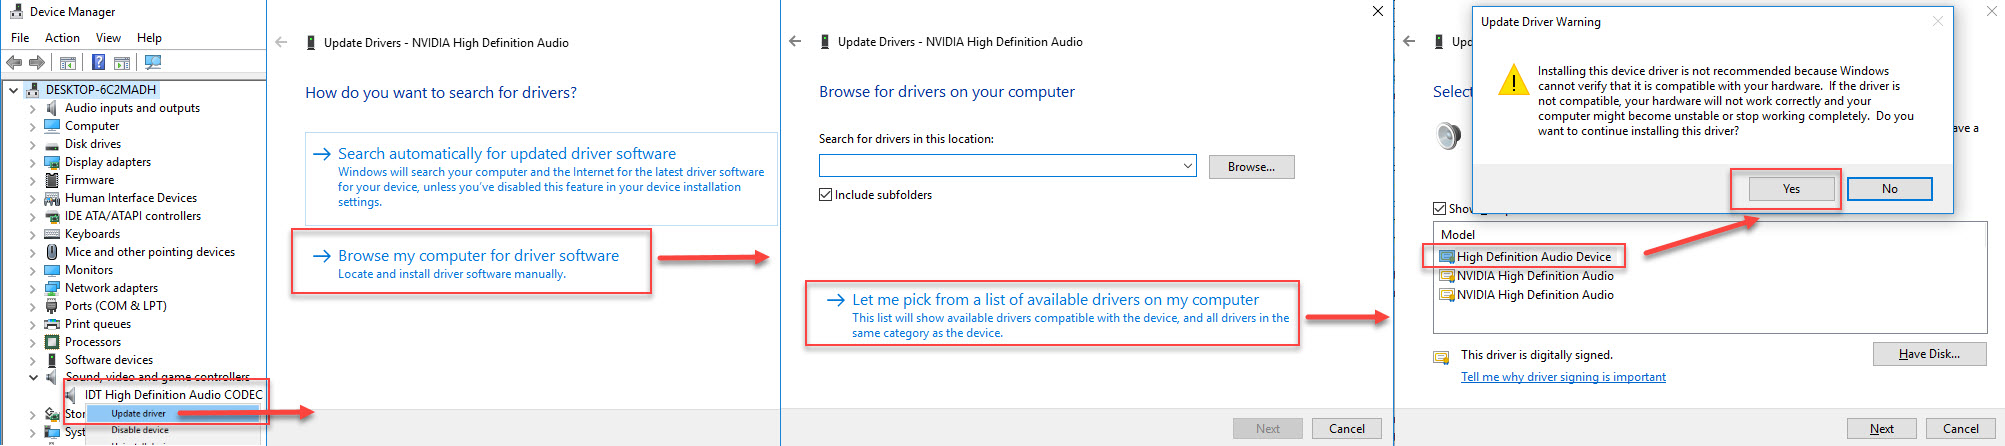Click the Firmware category icon

pyautogui.click(x=52, y=180)
